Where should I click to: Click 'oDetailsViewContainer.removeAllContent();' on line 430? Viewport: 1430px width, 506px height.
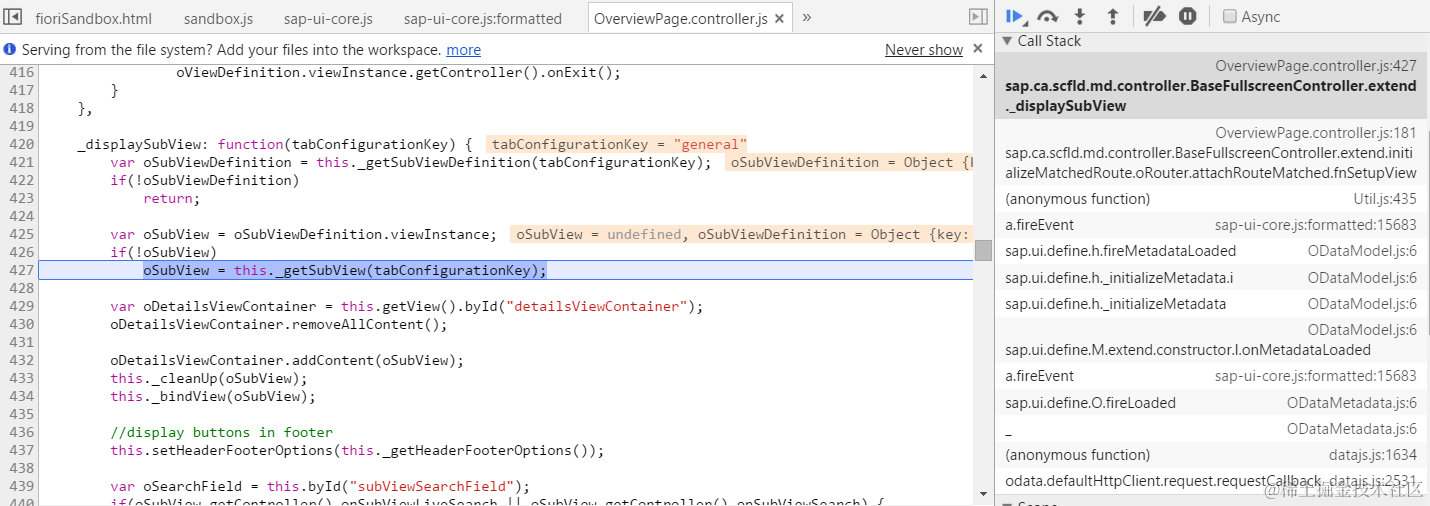coord(278,324)
